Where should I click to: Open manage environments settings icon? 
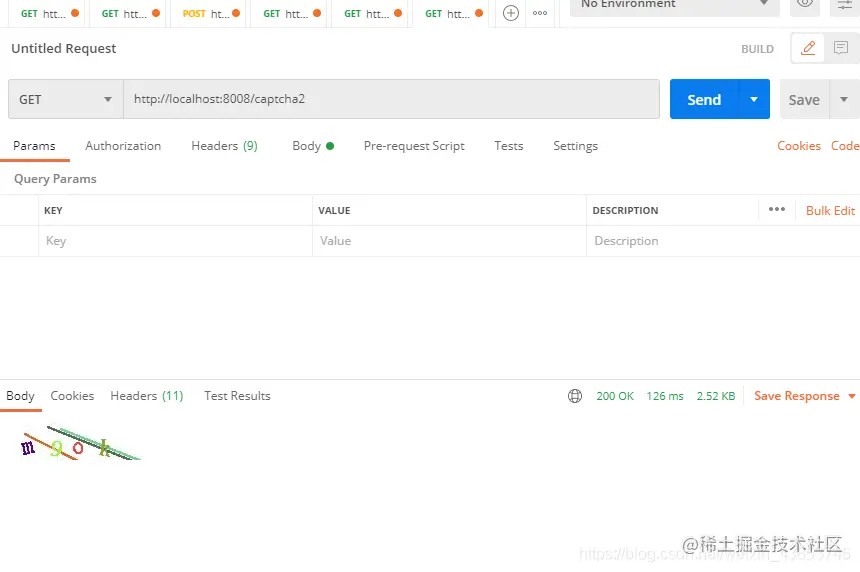pyautogui.click(x=845, y=5)
